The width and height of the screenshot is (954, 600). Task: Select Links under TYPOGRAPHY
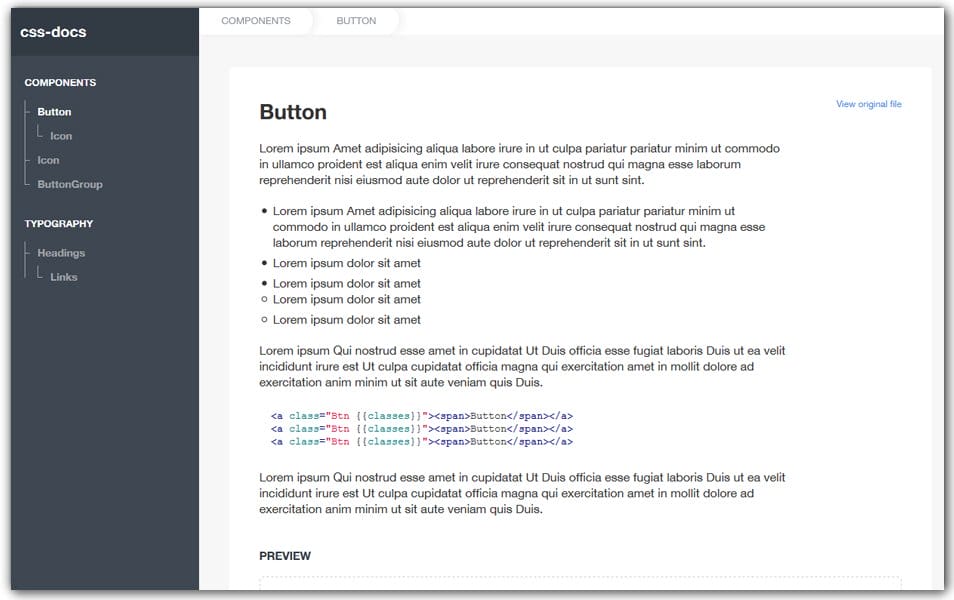pos(64,277)
